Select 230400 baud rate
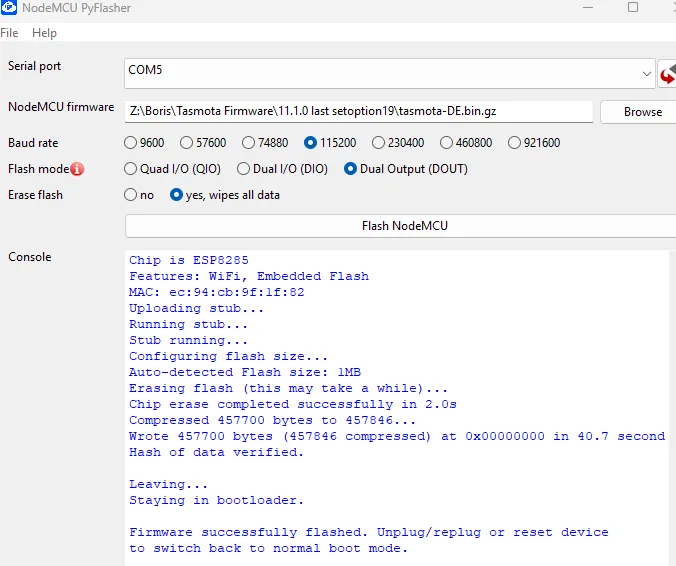Screen dimensions: 676x566 (x=398, y=143)
